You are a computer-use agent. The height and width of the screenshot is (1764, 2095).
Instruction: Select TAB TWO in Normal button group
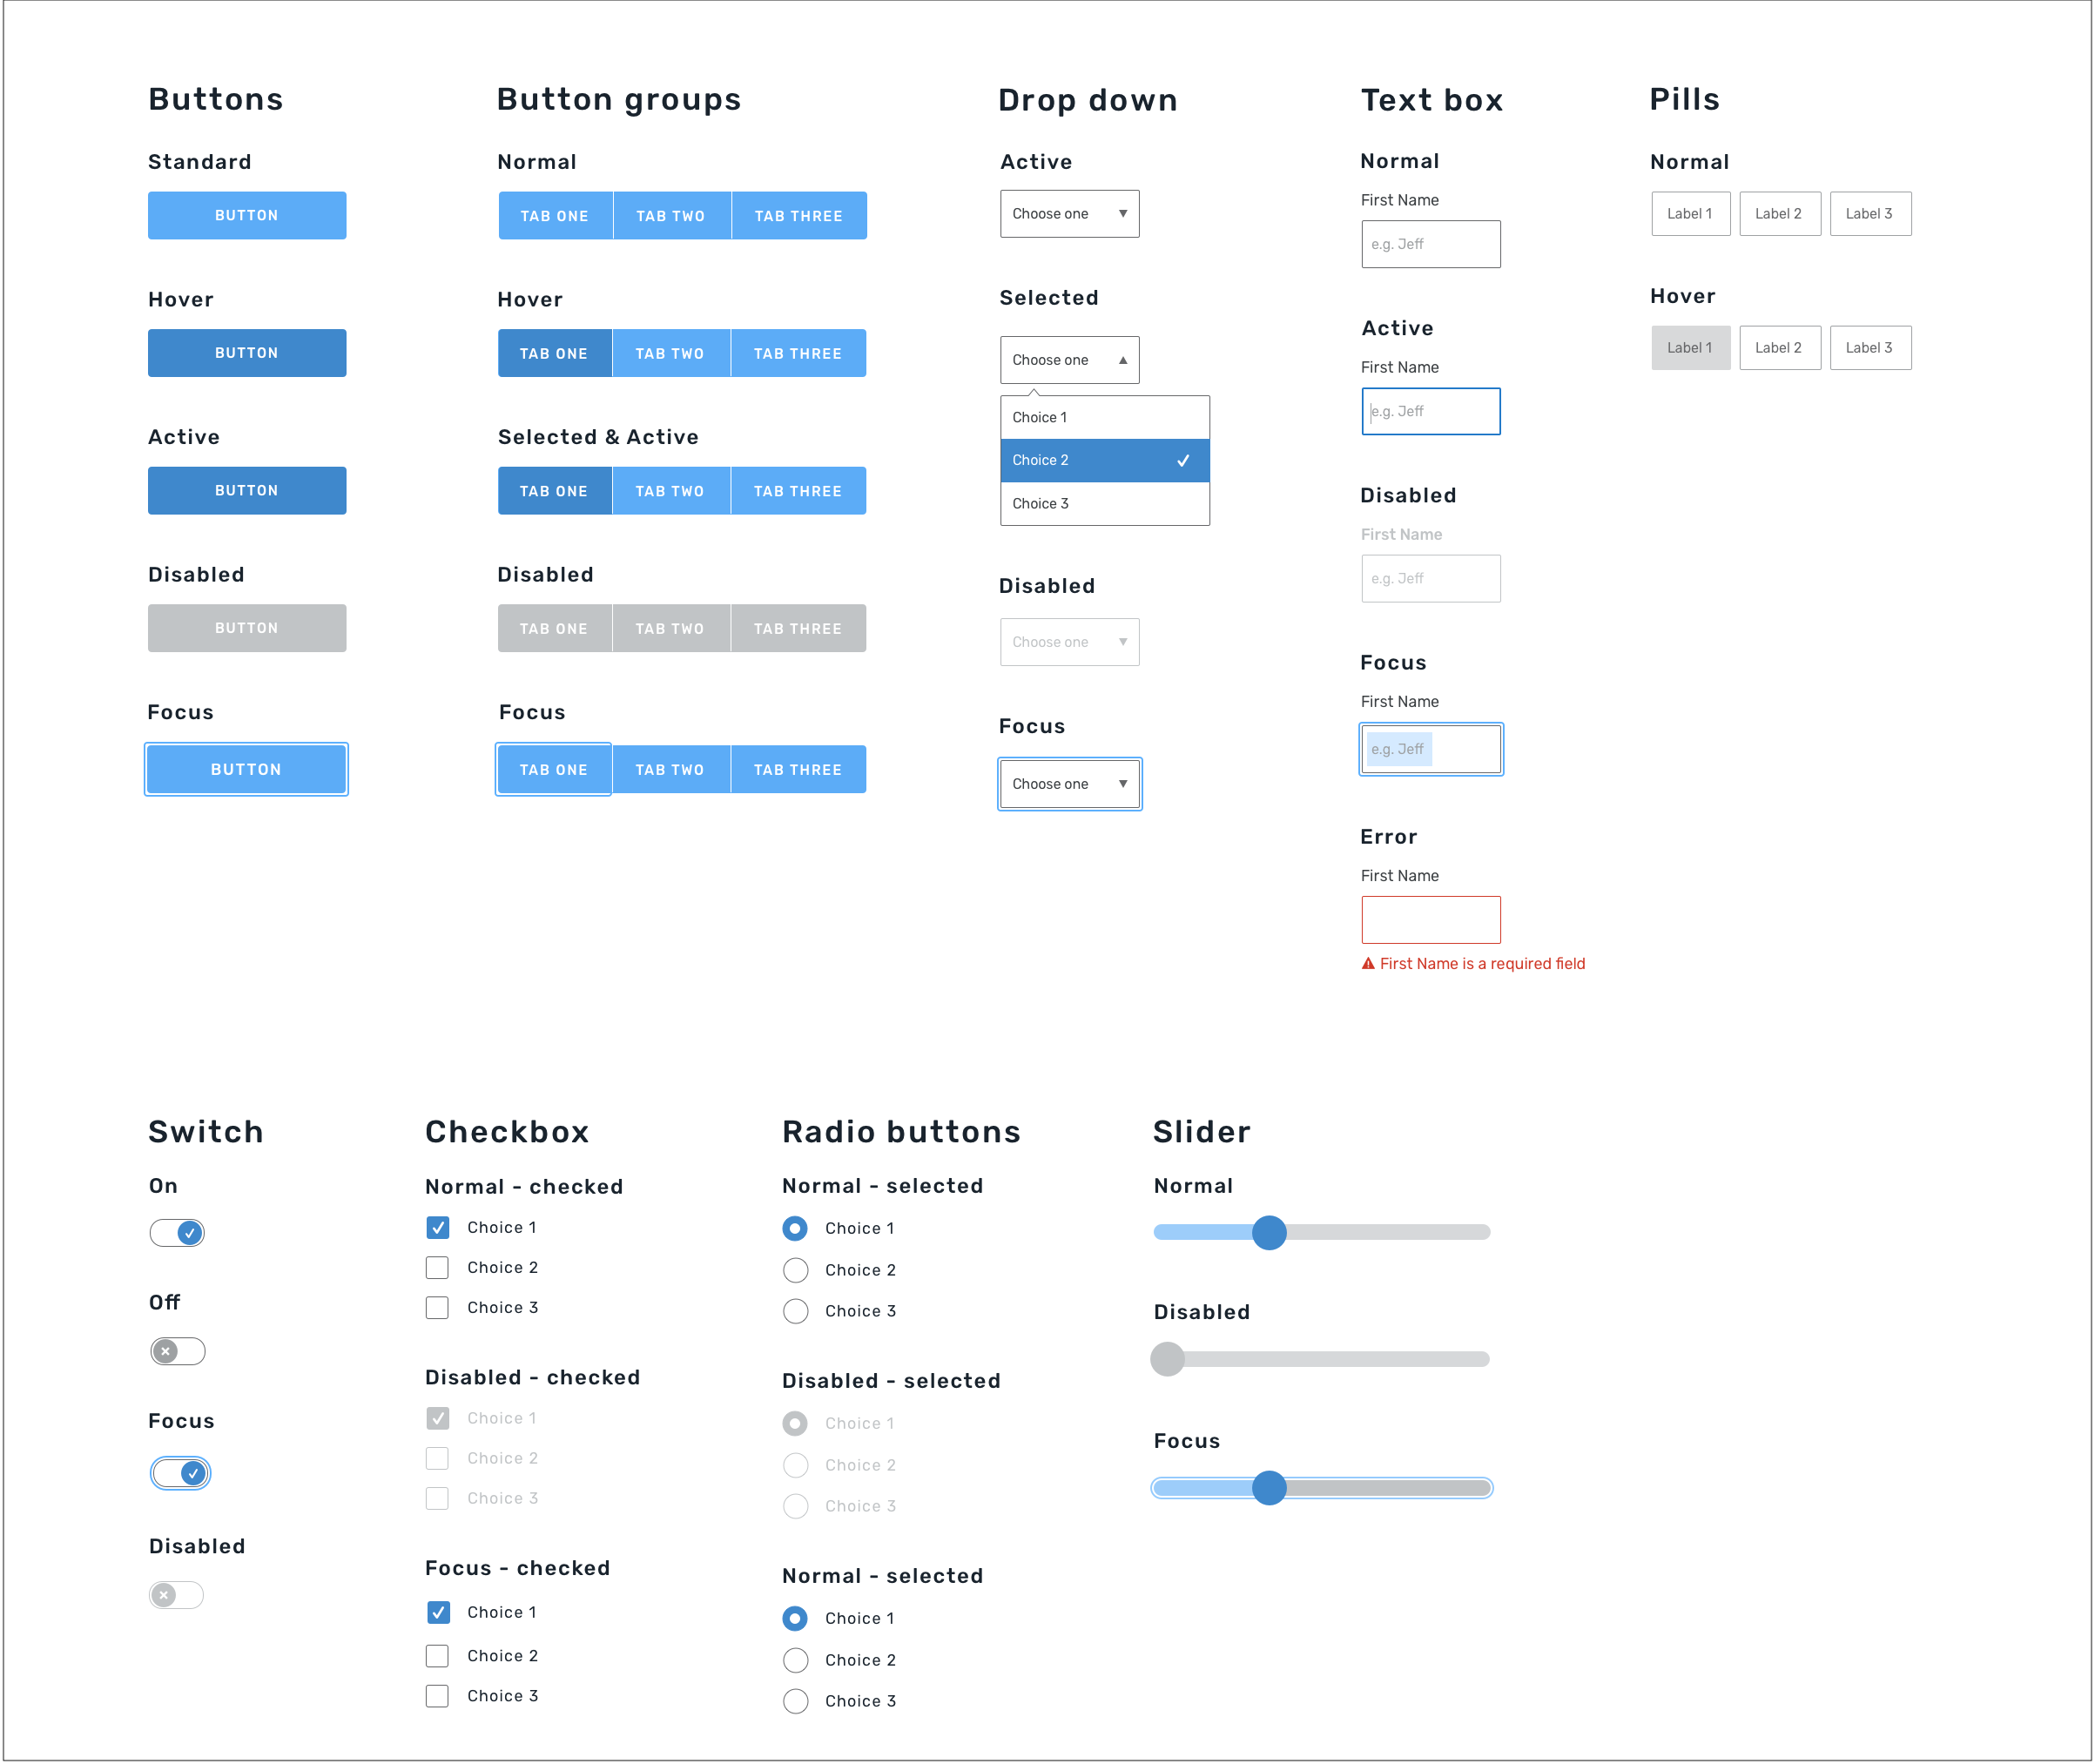670,217
